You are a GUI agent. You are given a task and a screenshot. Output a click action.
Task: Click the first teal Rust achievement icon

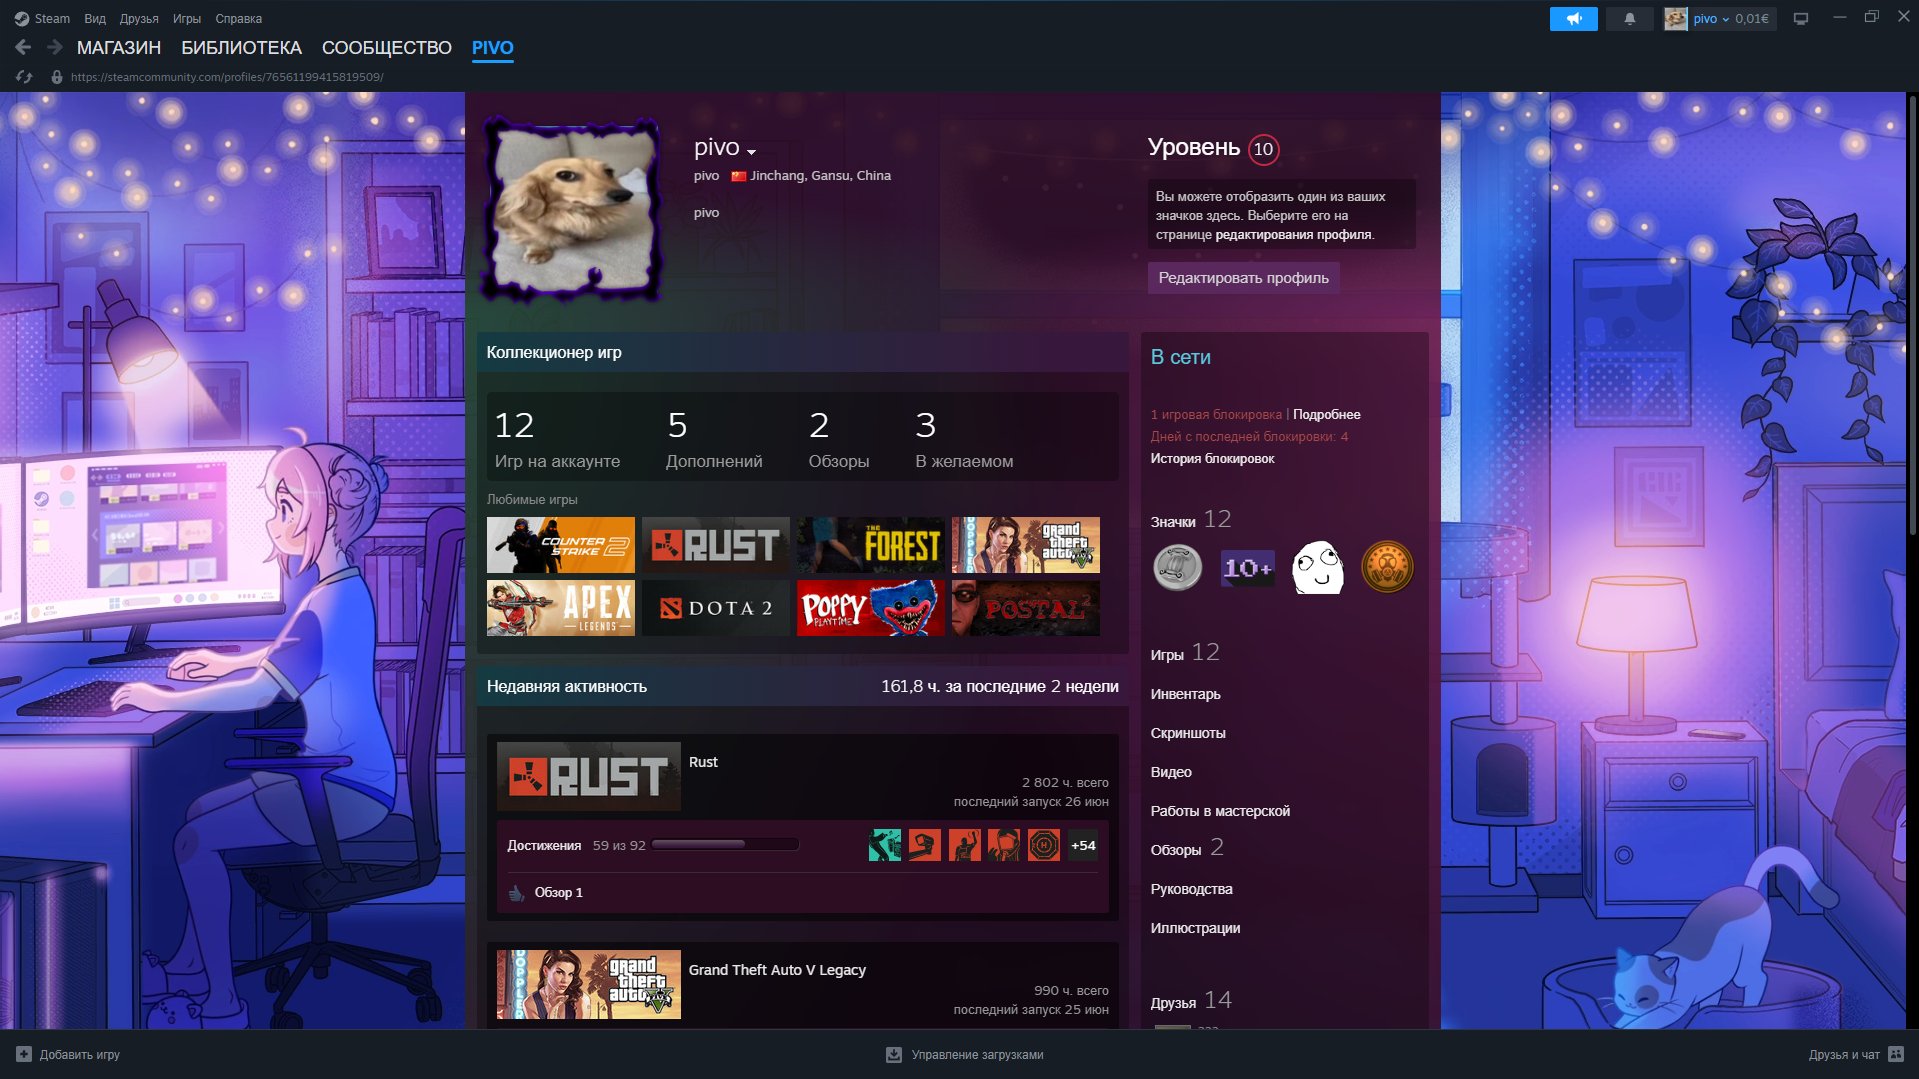pyautogui.click(x=884, y=845)
